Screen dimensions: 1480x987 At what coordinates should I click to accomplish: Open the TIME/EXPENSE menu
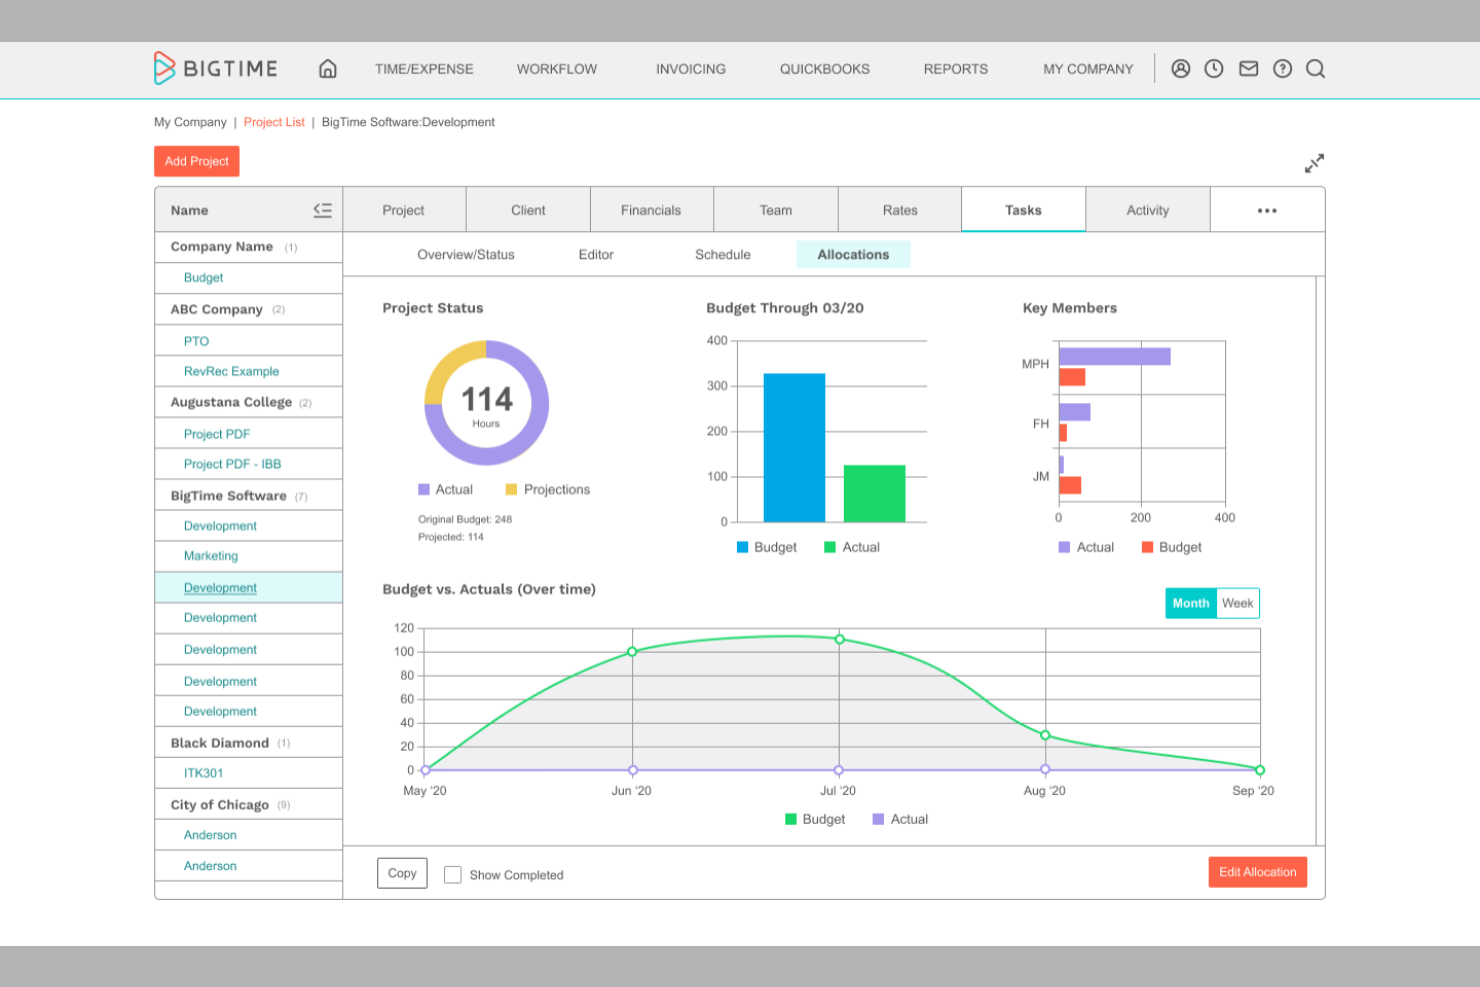pos(424,69)
